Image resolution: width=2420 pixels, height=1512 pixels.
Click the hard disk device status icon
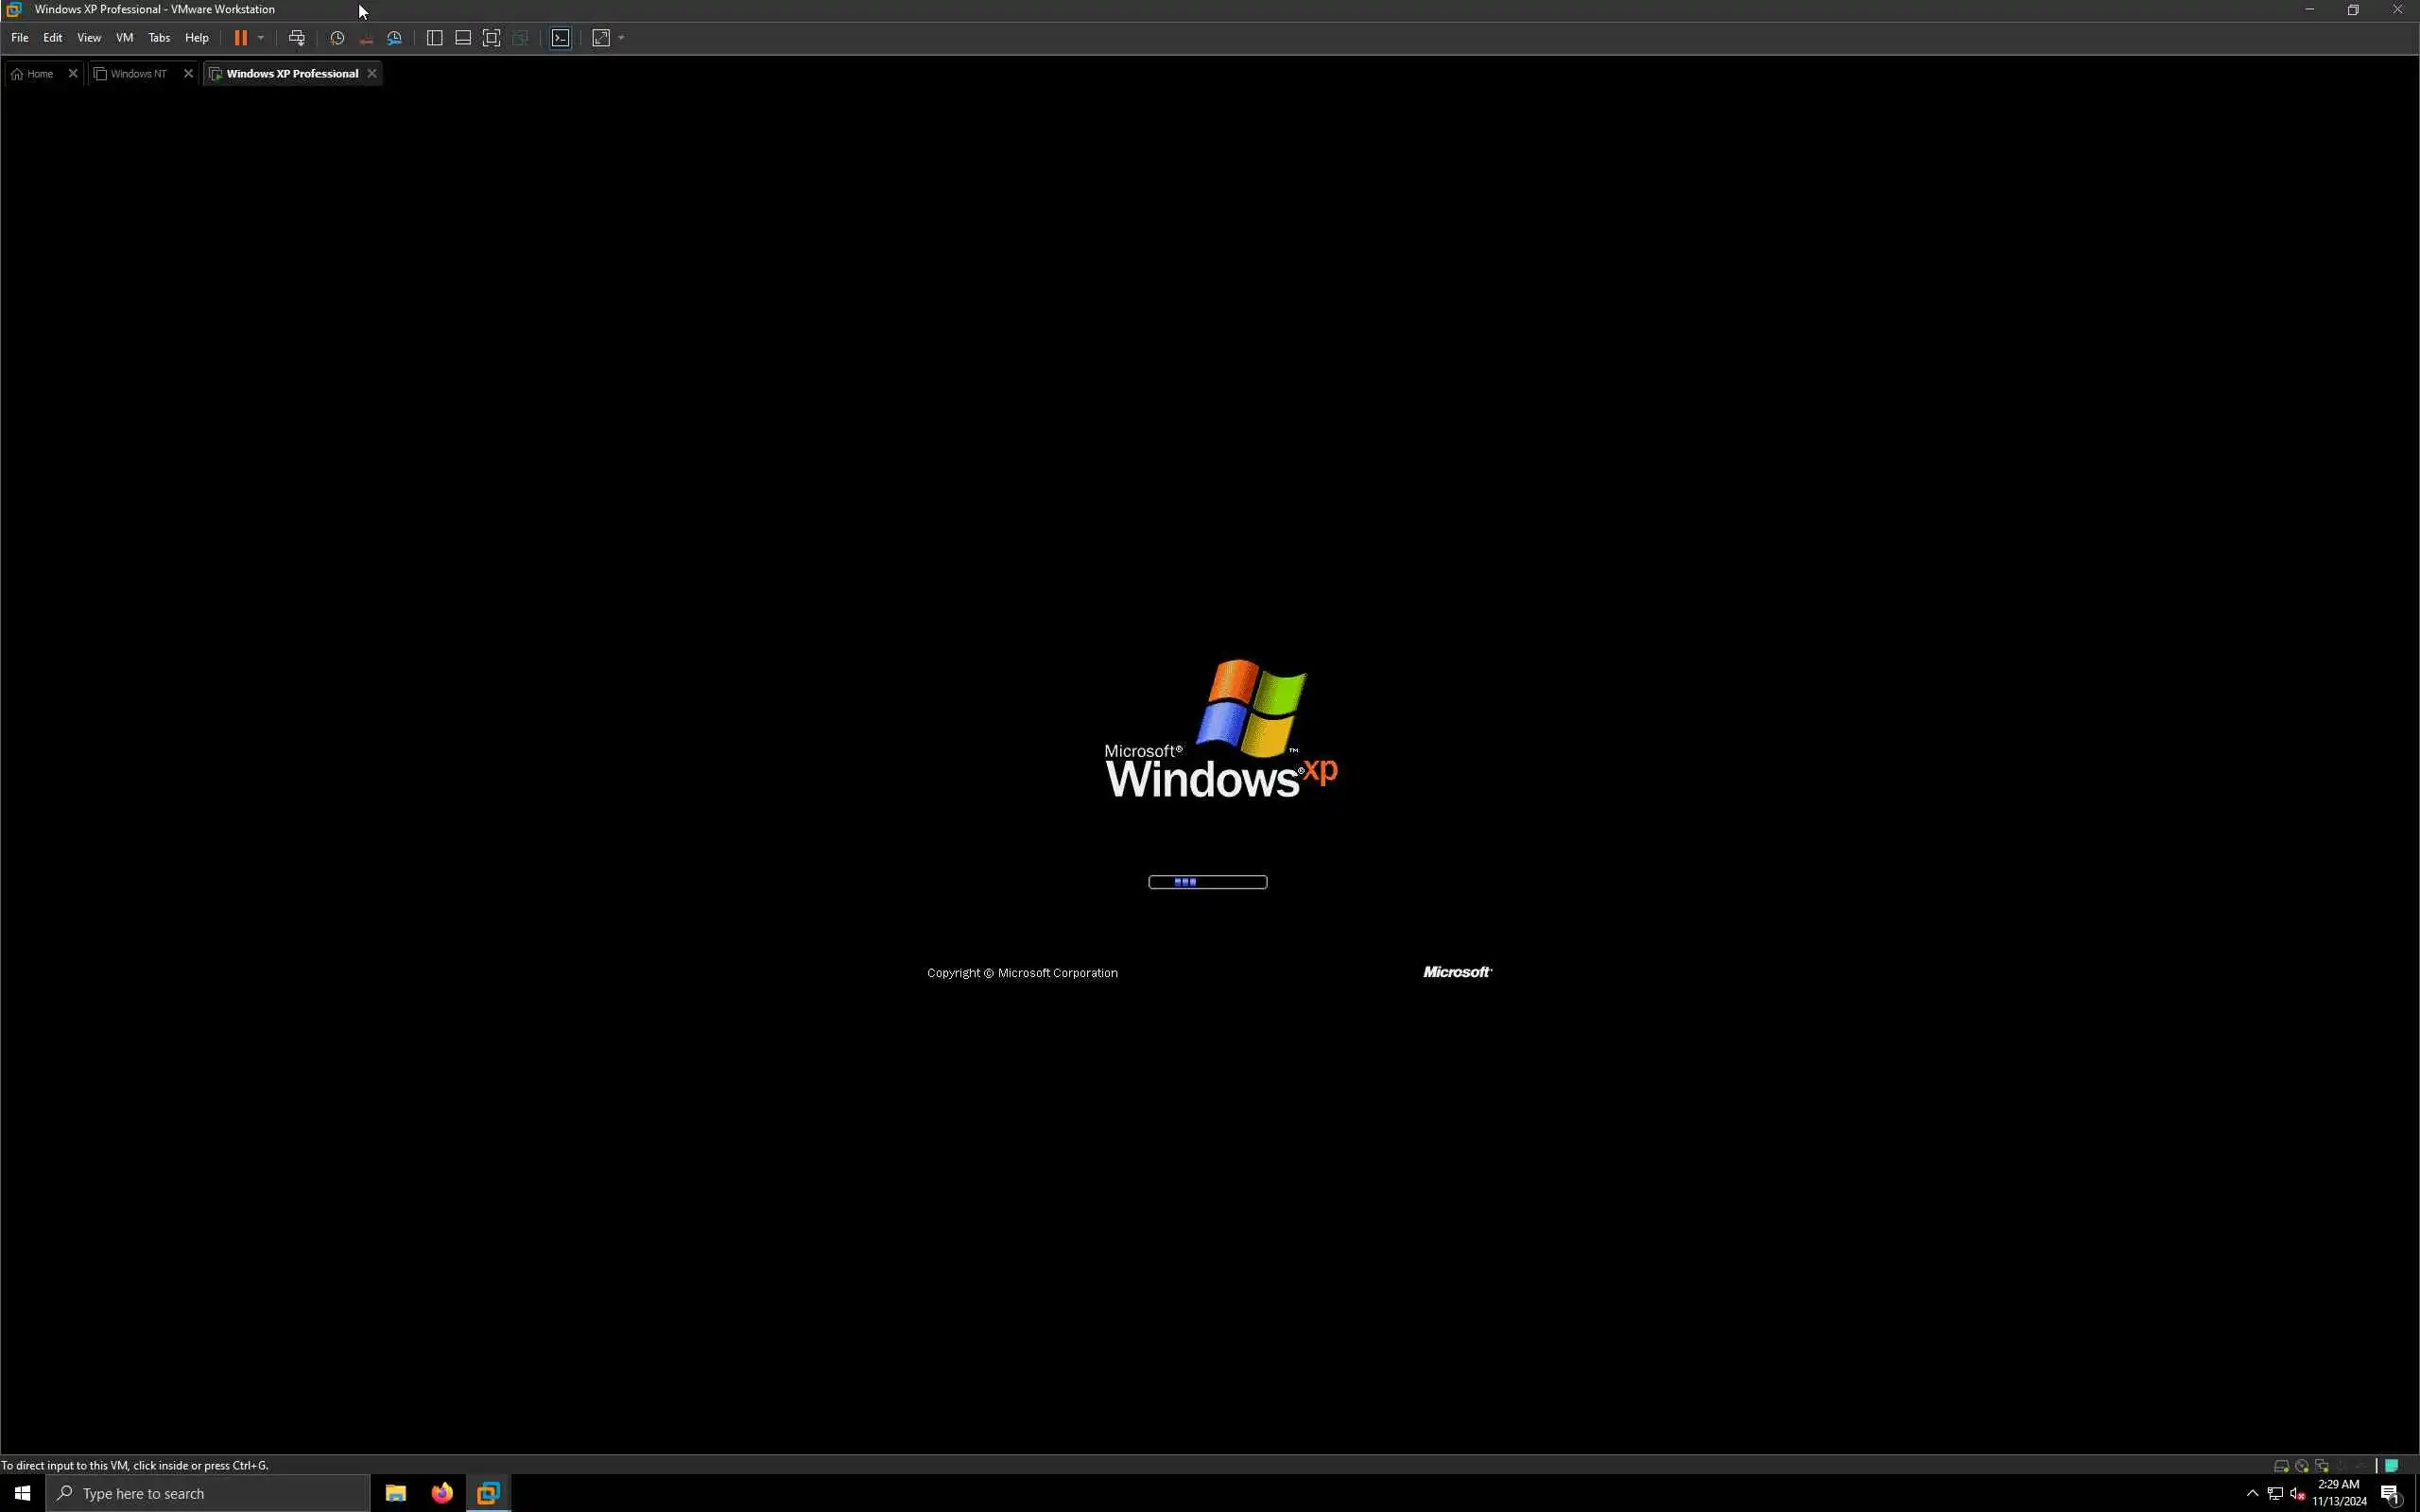pos(2281,1466)
